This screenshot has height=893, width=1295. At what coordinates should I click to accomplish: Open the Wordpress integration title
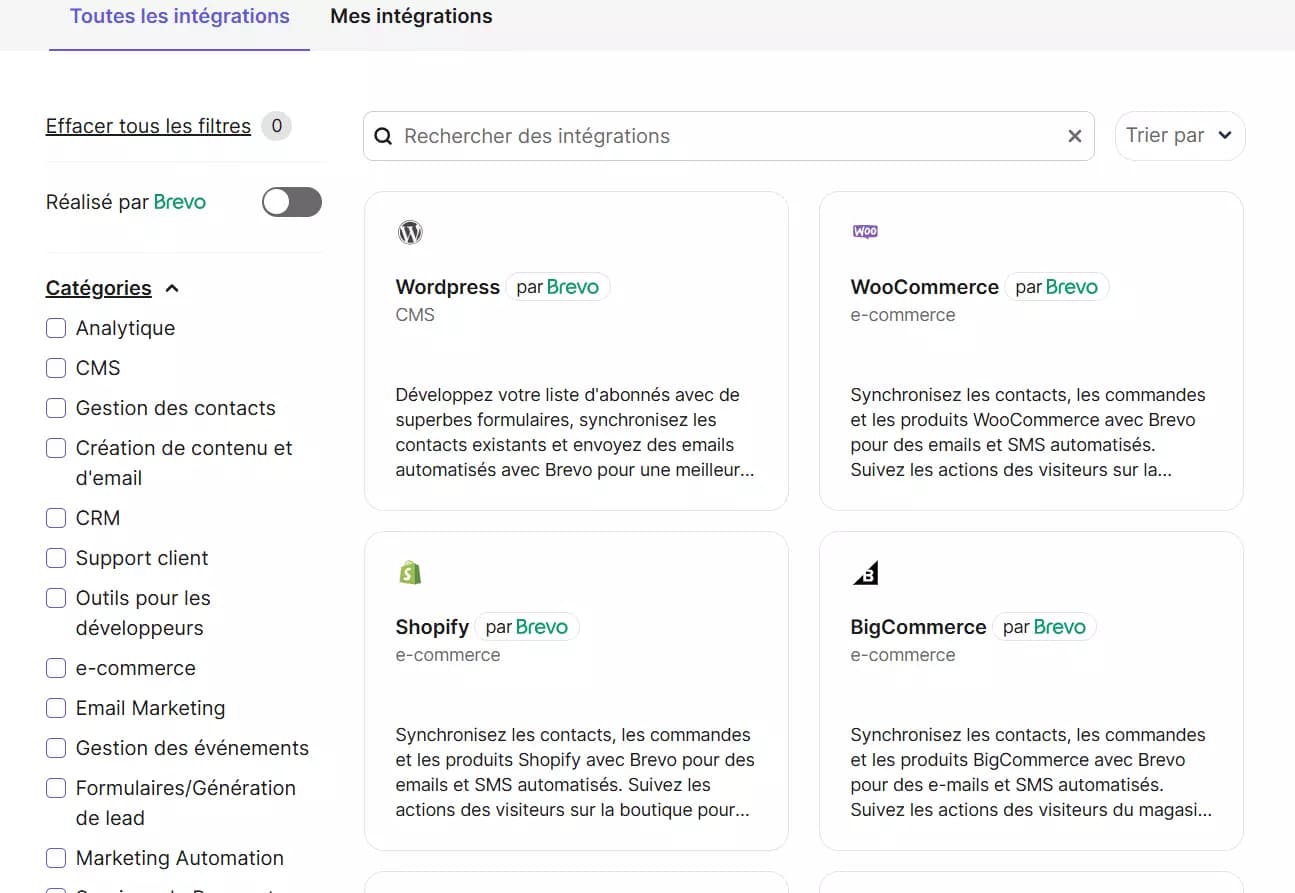pos(448,287)
